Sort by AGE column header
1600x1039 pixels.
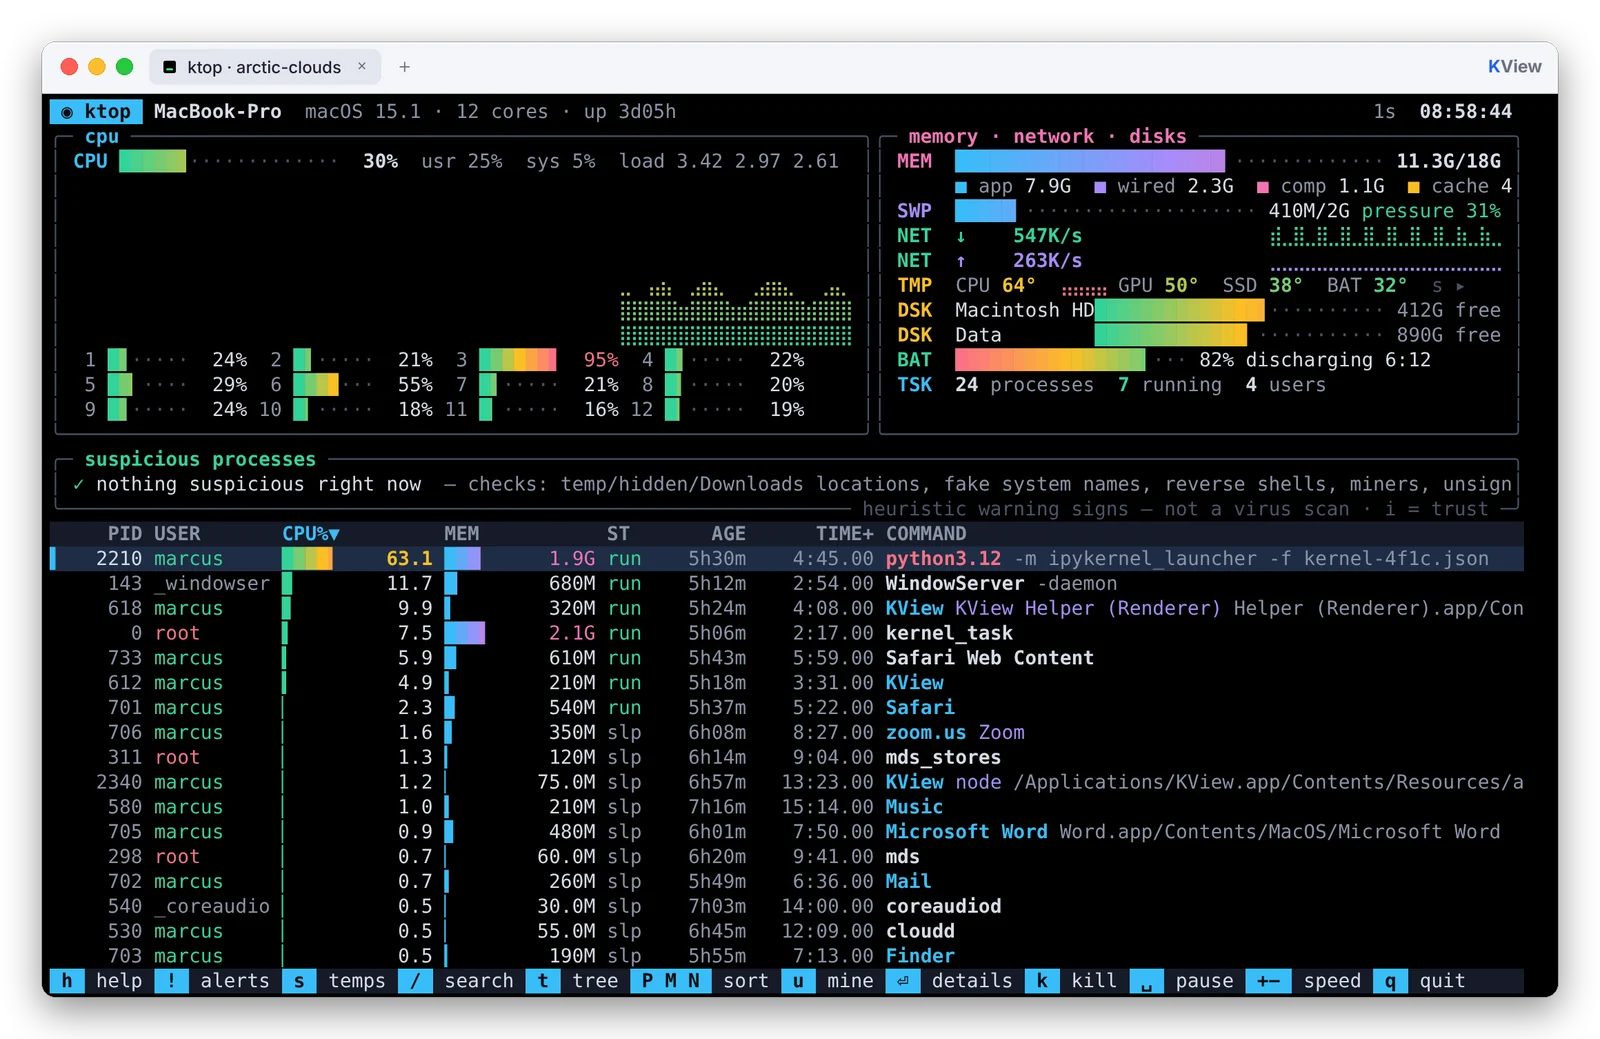[x=728, y=534]
